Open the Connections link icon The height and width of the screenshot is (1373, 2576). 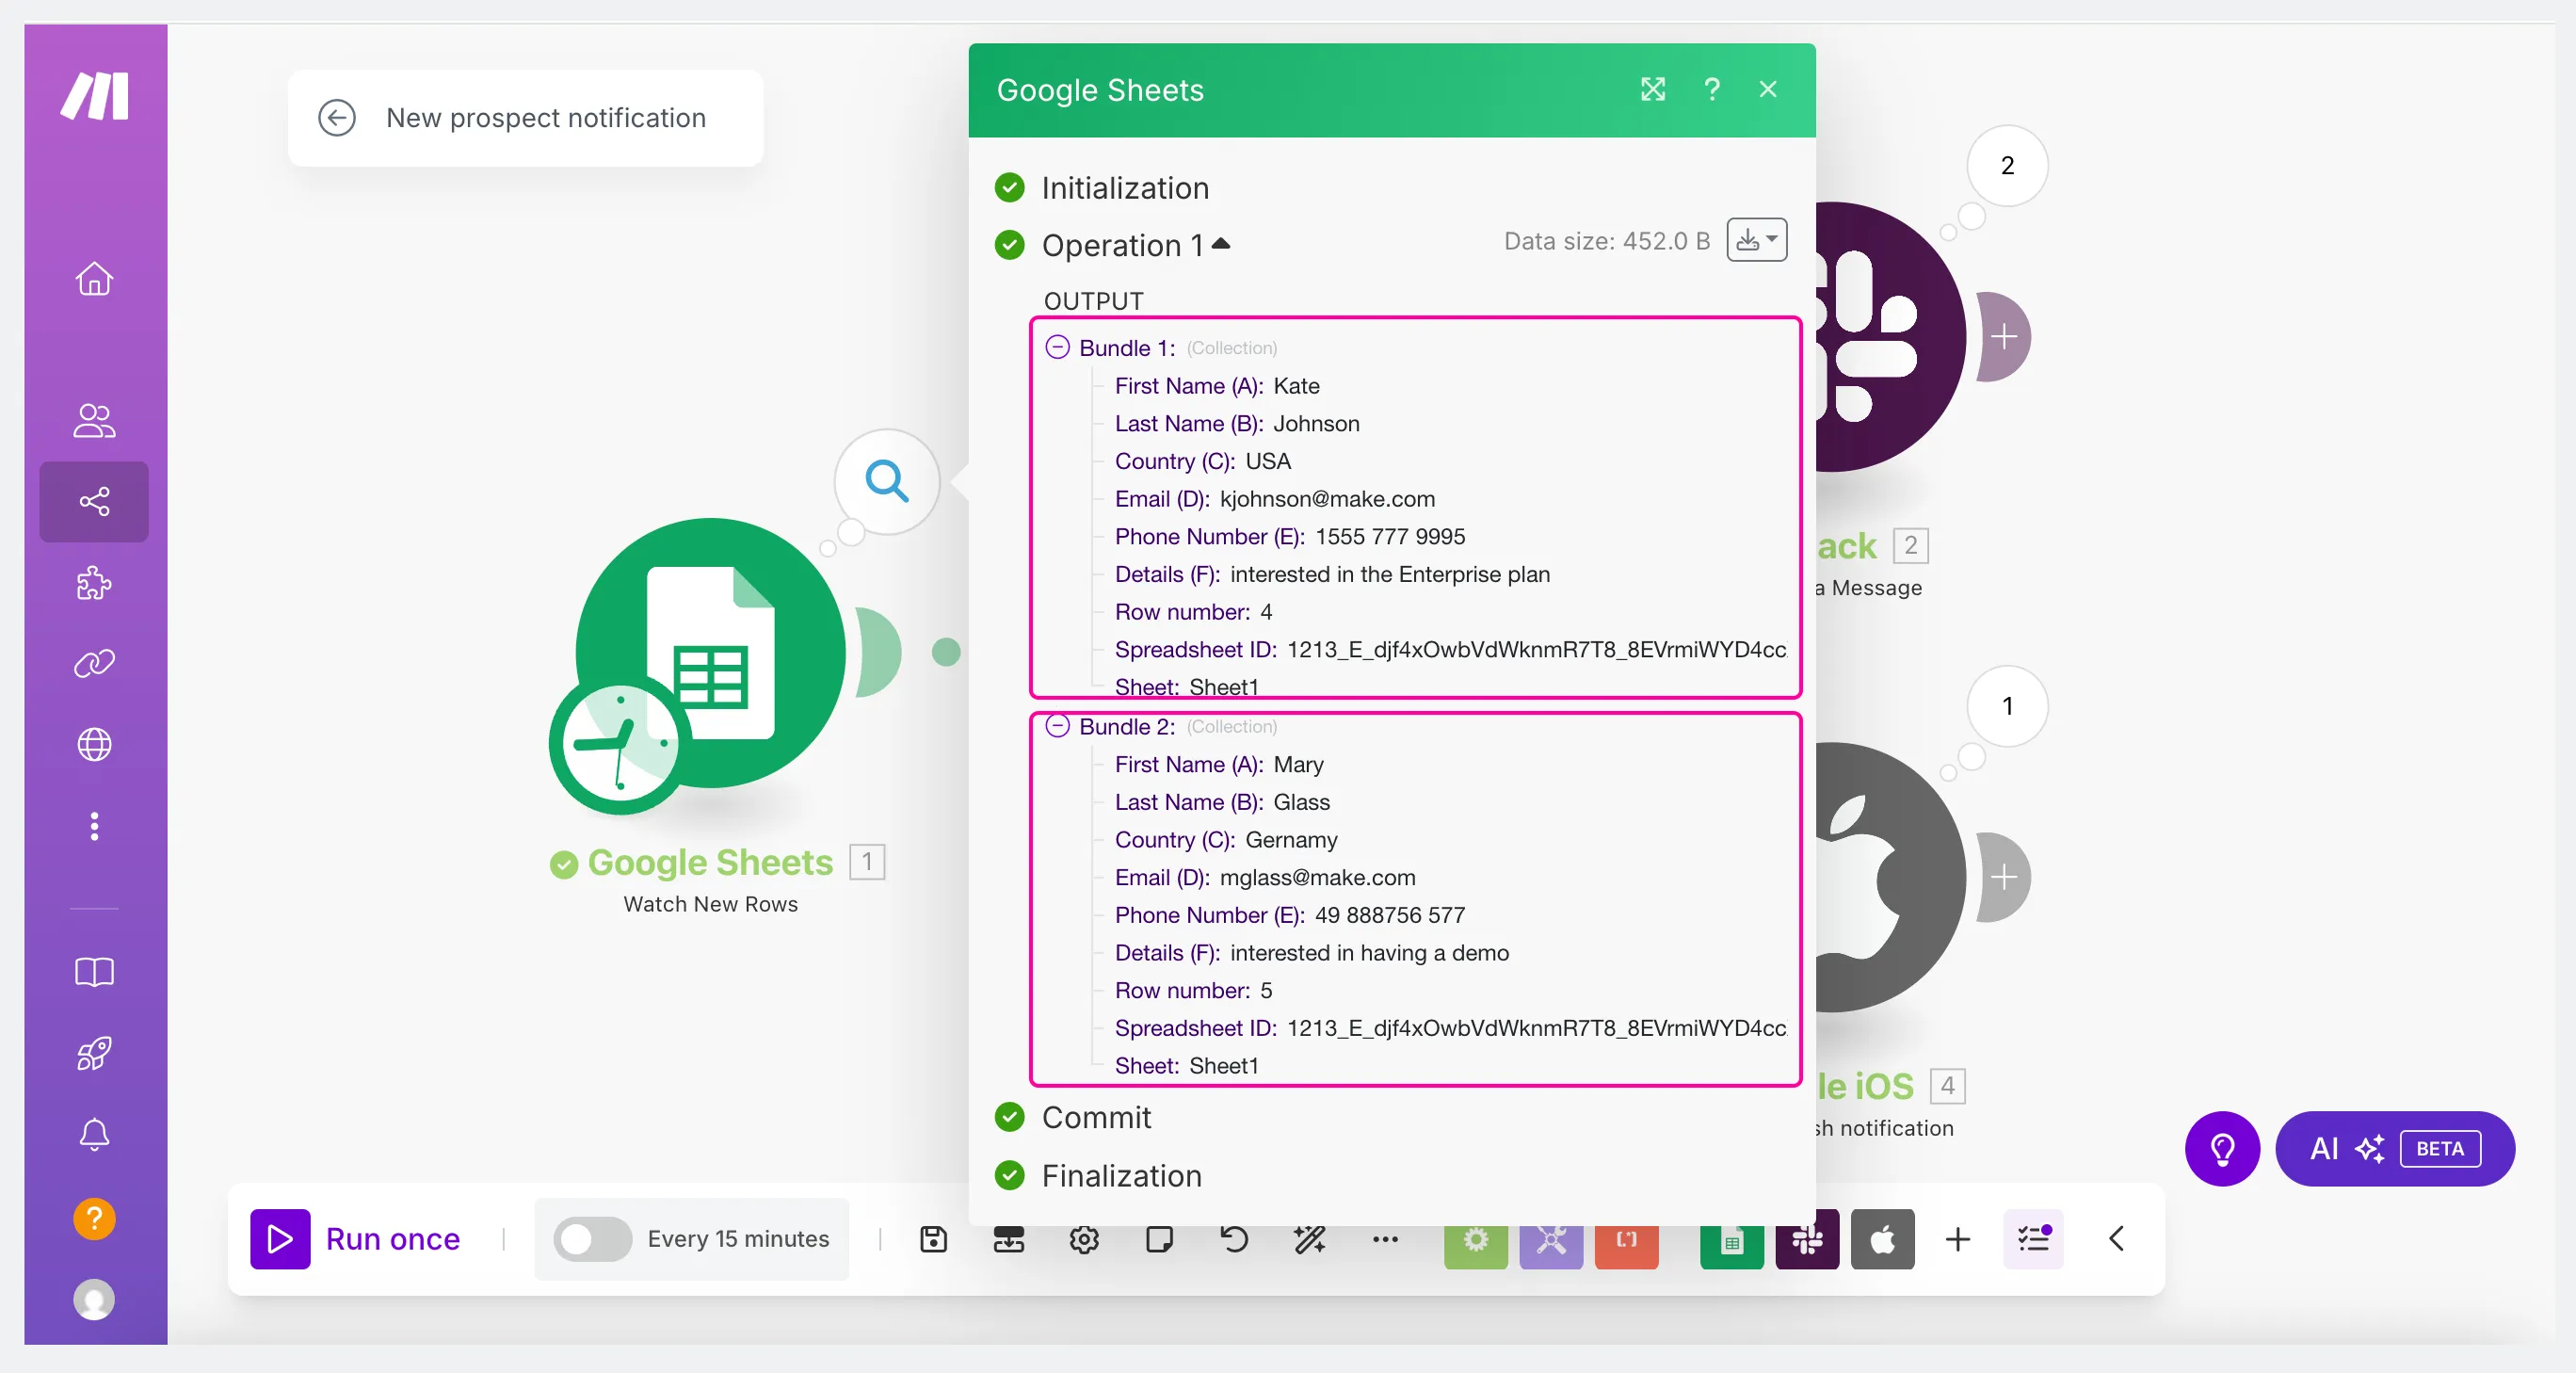click(x=94, y=663)
